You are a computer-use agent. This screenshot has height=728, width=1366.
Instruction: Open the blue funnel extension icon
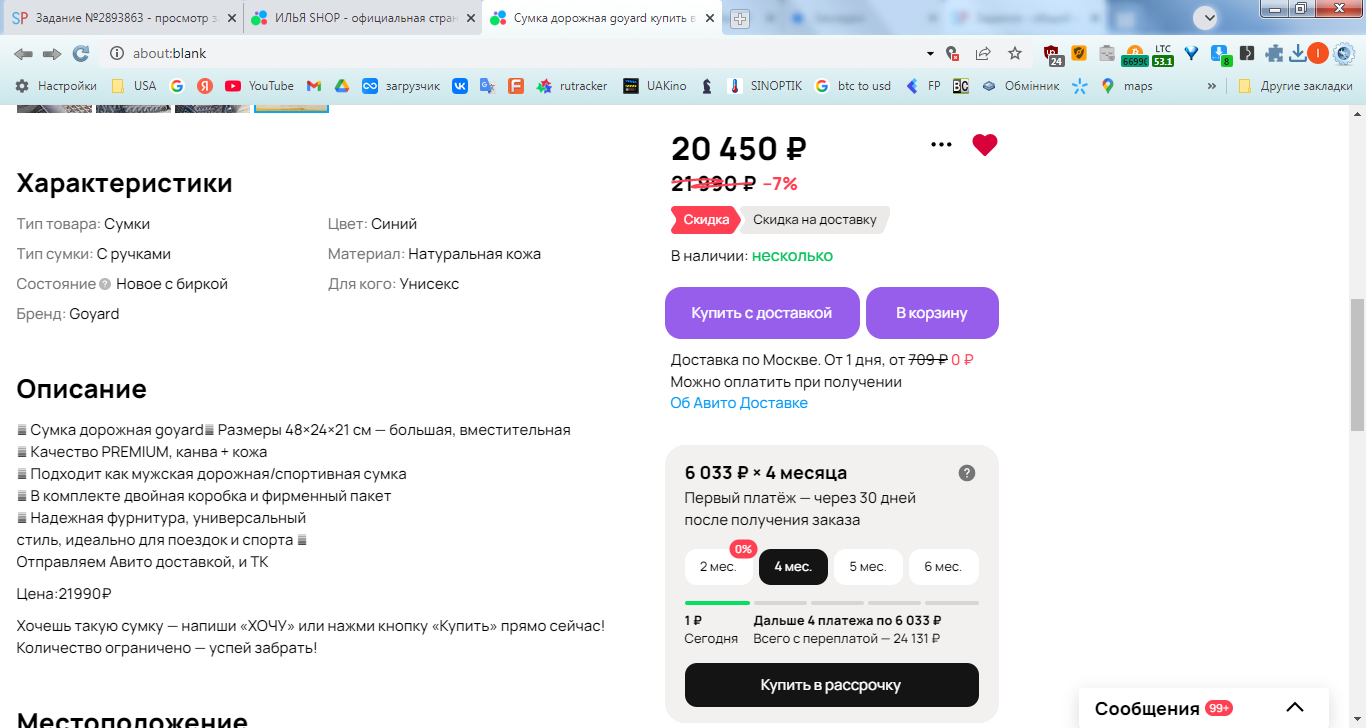coord(1192,53)
